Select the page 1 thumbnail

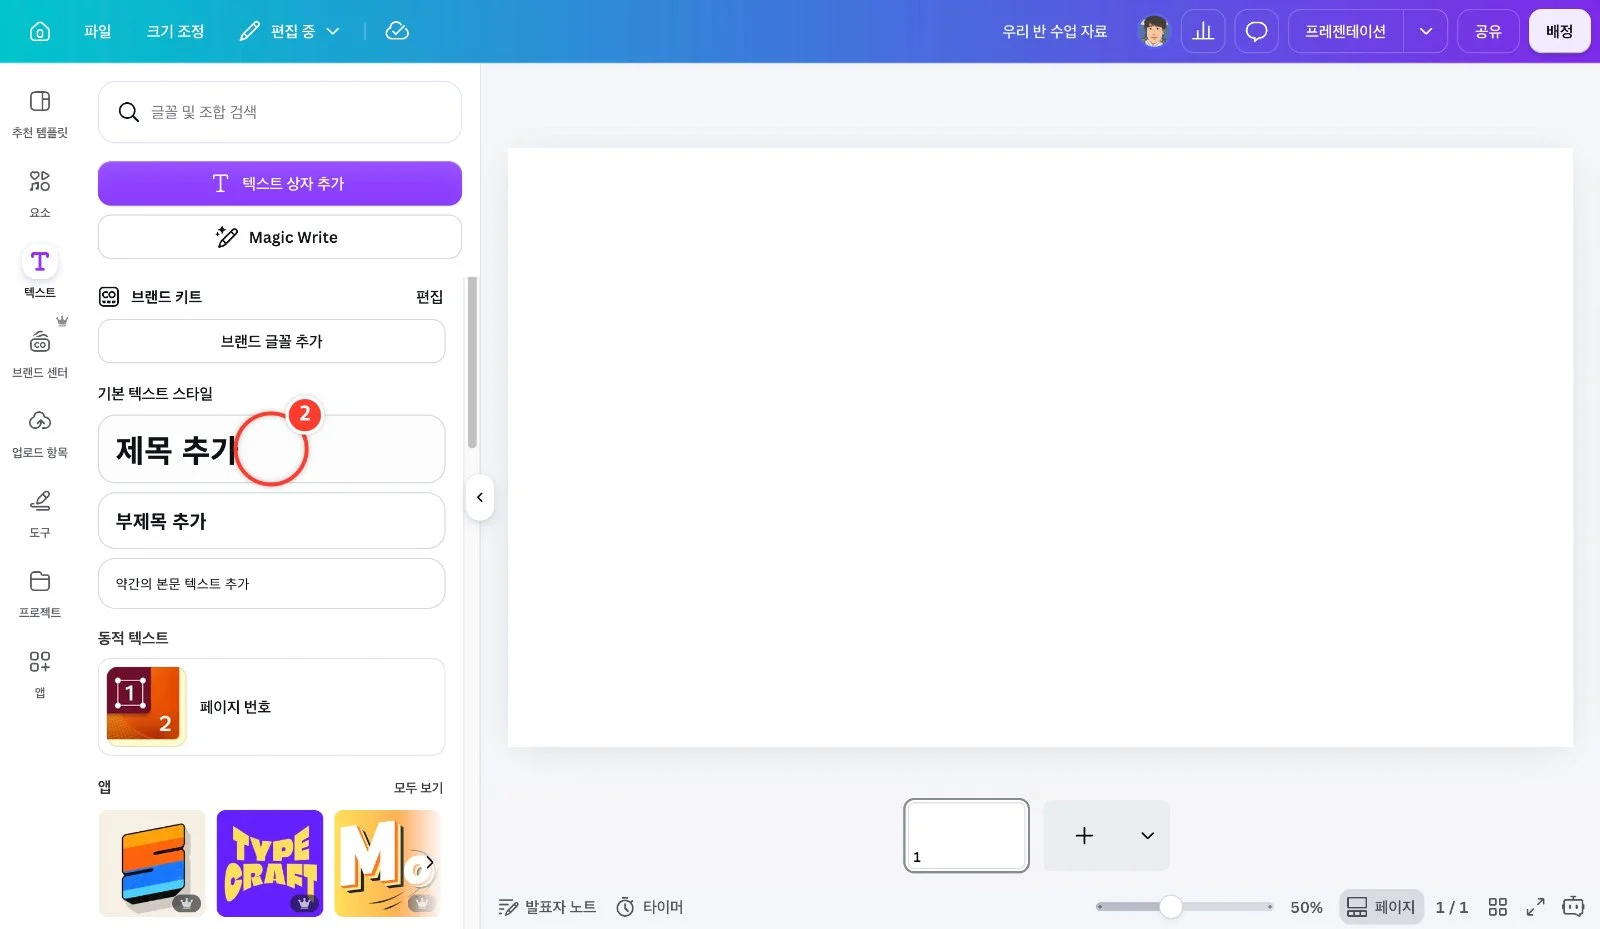pyautogui.click(x=966, y=835)
